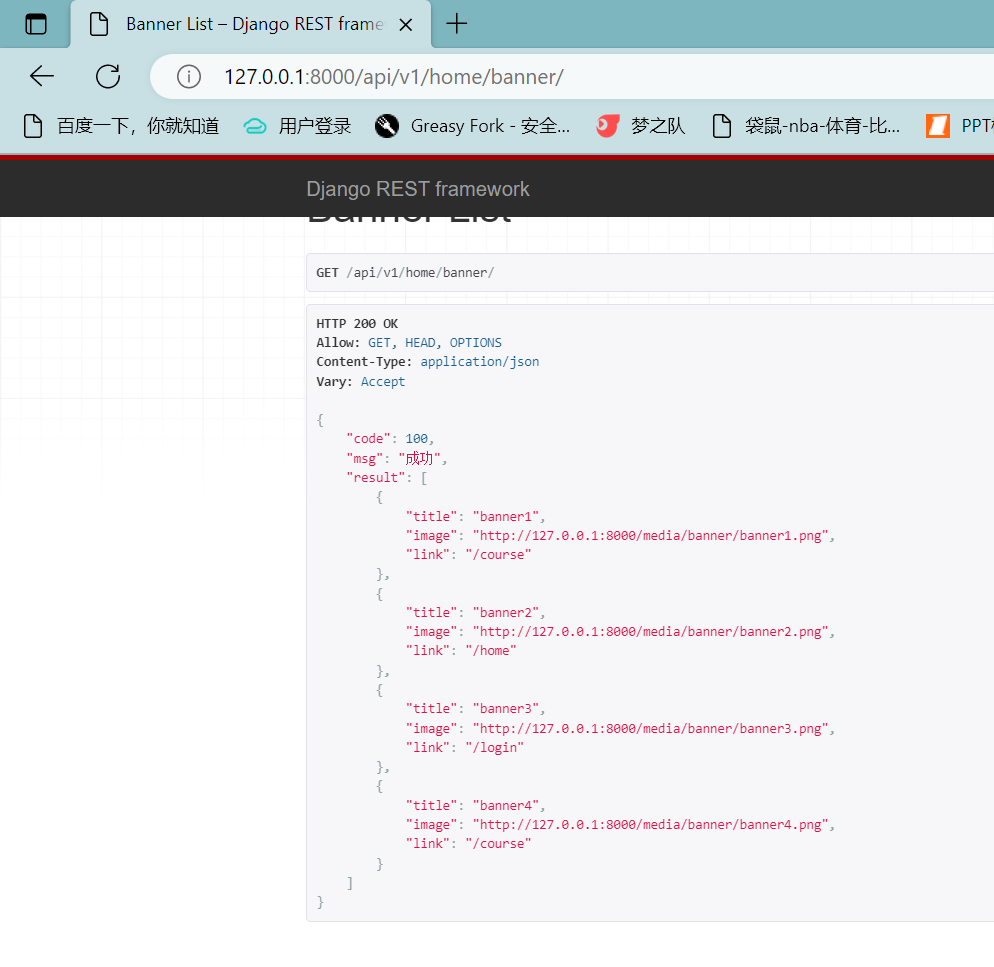Go back to previous page
The width and height of the screenshot is (994, 967).
coord(42,77)
